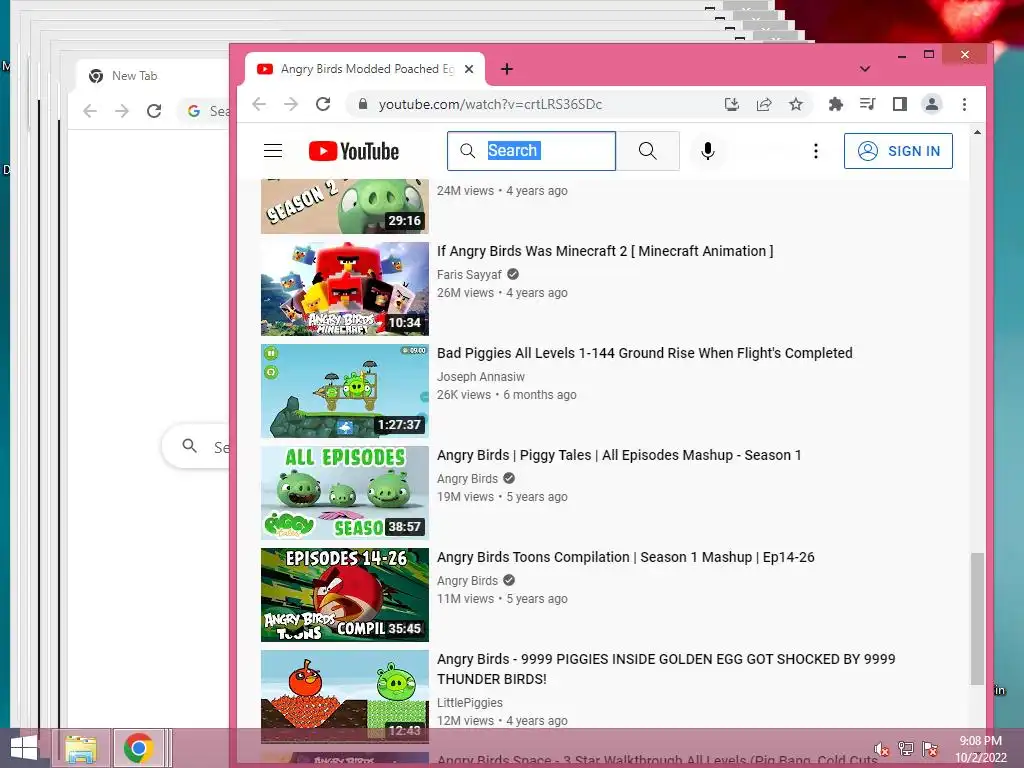This screenshot has height=768, width=1024.
Task: Open the clock showing 9:08 PM
Action: tap(981, 749)
